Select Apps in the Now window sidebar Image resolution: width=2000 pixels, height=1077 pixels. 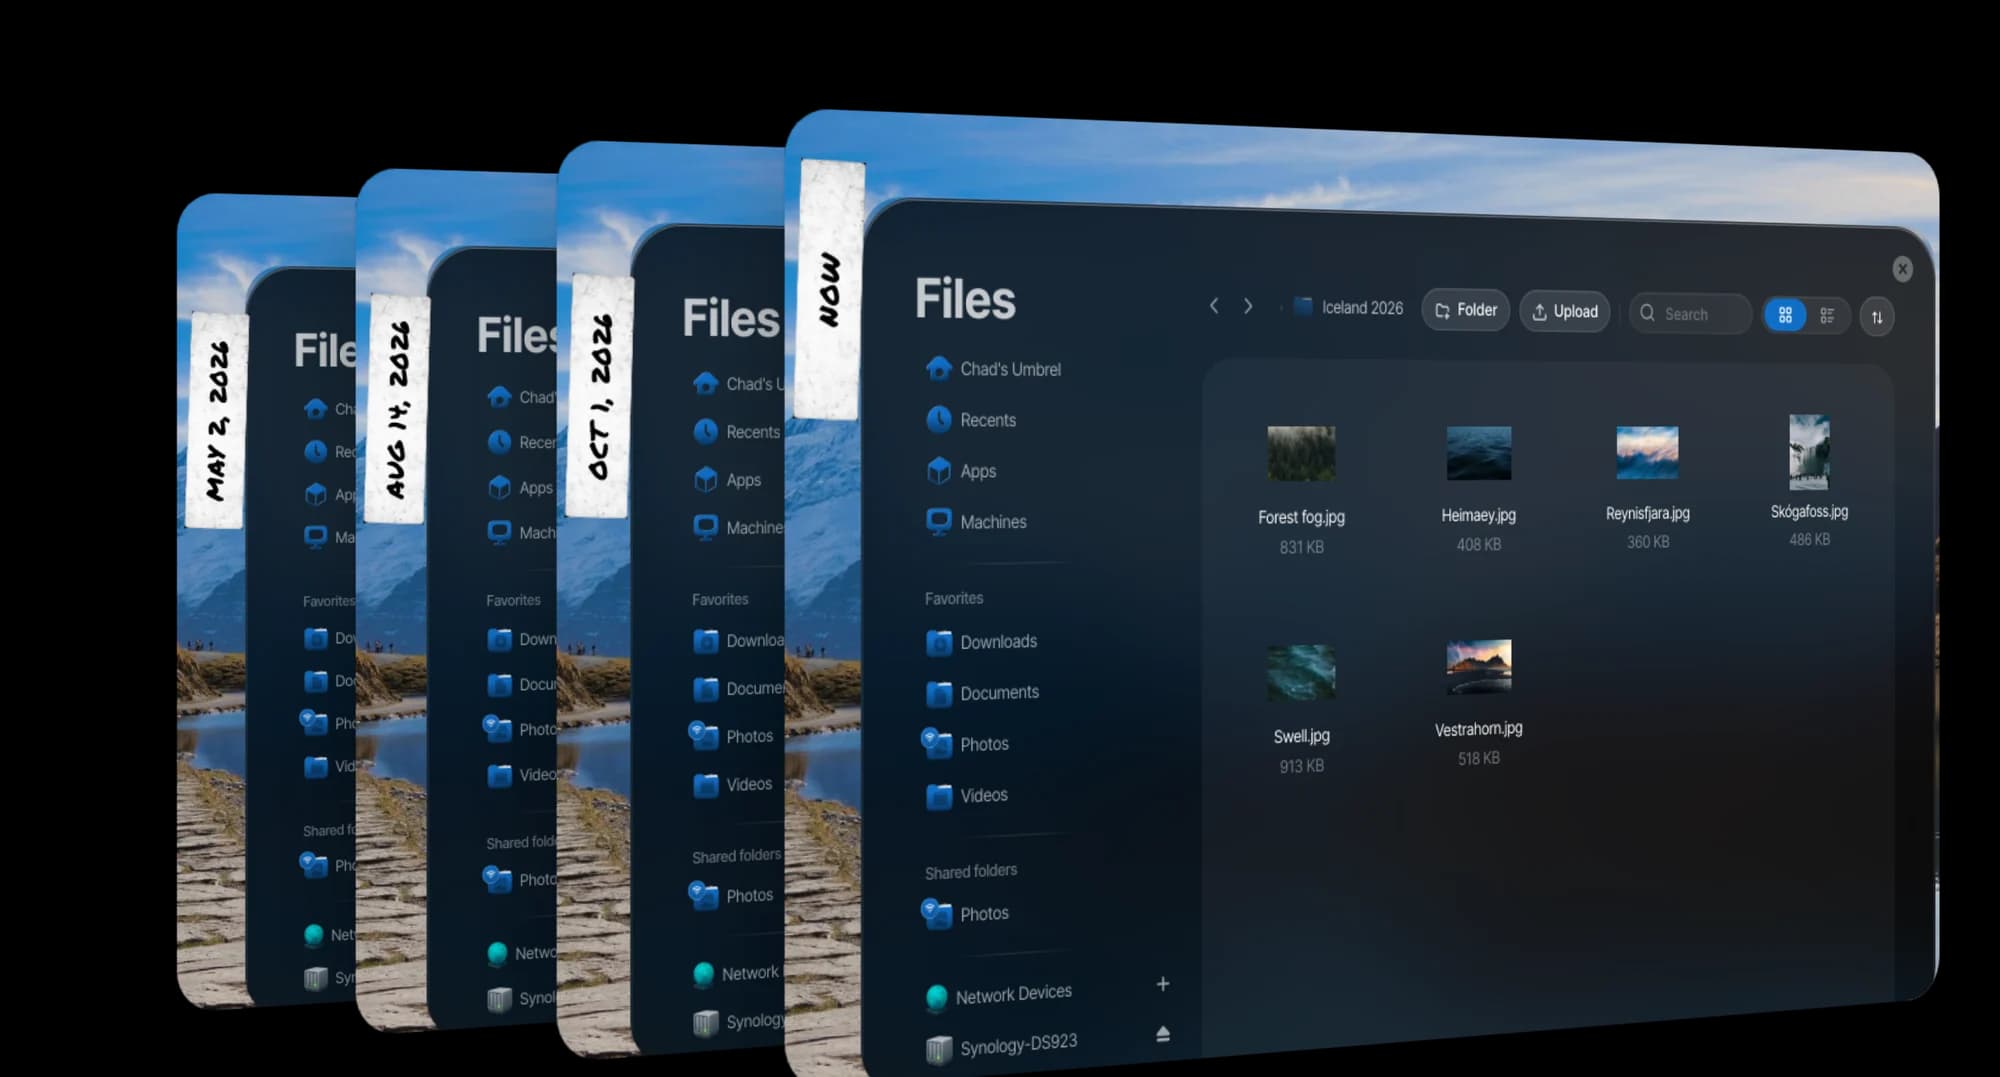(x=961, y=471)
